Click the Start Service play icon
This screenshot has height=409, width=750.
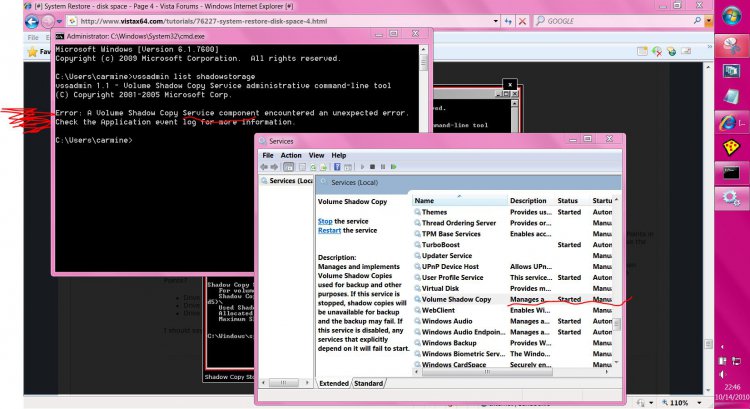click(362, 166)
